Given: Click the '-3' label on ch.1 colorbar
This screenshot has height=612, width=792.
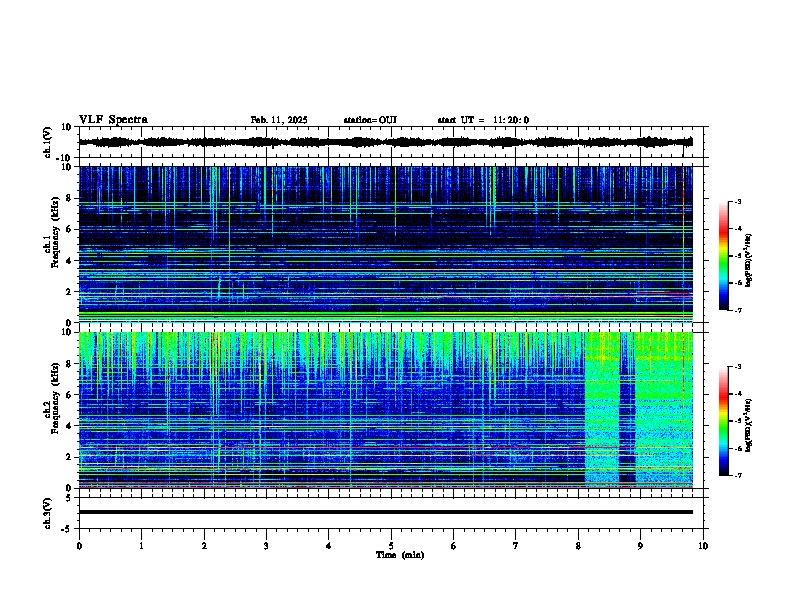Looking at the screenshot, I should pyautogui.click(x=737, y=202).
